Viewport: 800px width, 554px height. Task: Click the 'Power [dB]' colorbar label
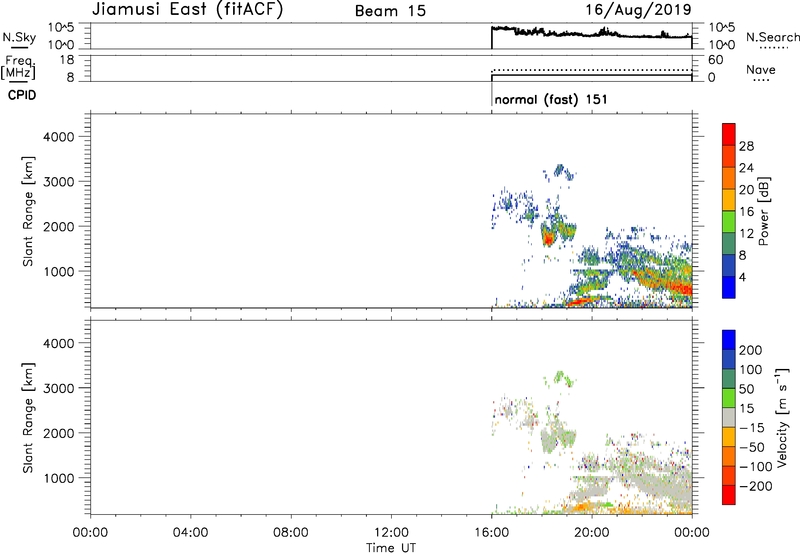[764, 211]
